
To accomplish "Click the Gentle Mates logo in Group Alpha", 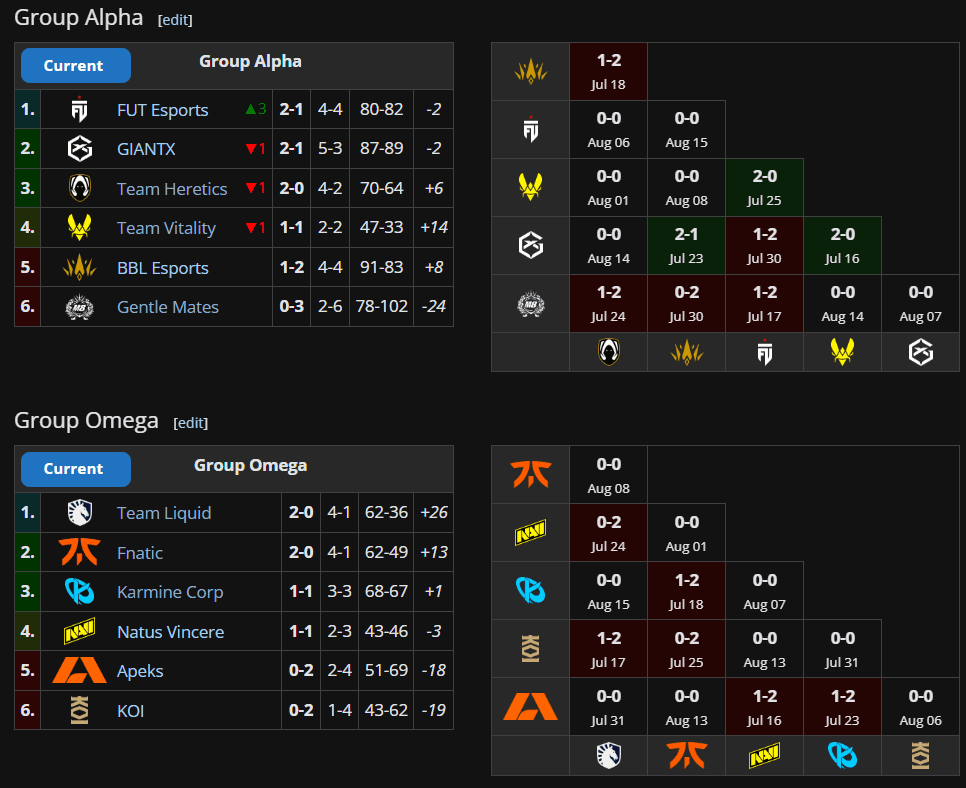I will (x=79, y=307).
